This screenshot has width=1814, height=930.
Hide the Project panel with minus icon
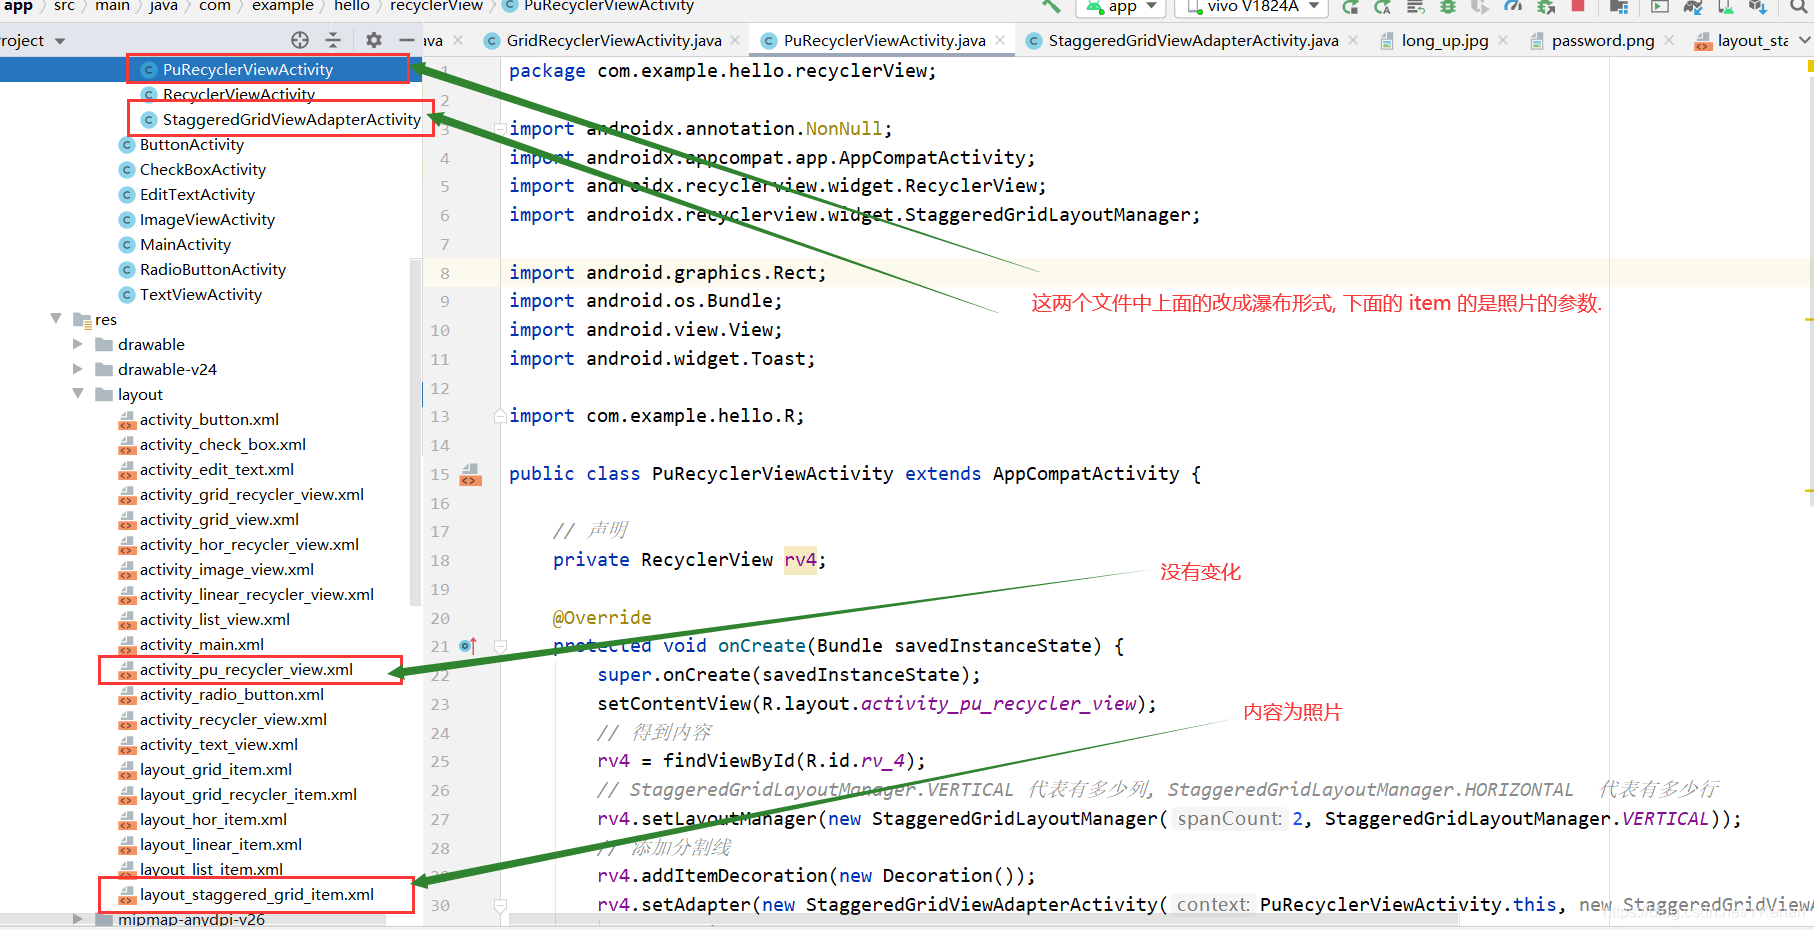coord(406,40)
